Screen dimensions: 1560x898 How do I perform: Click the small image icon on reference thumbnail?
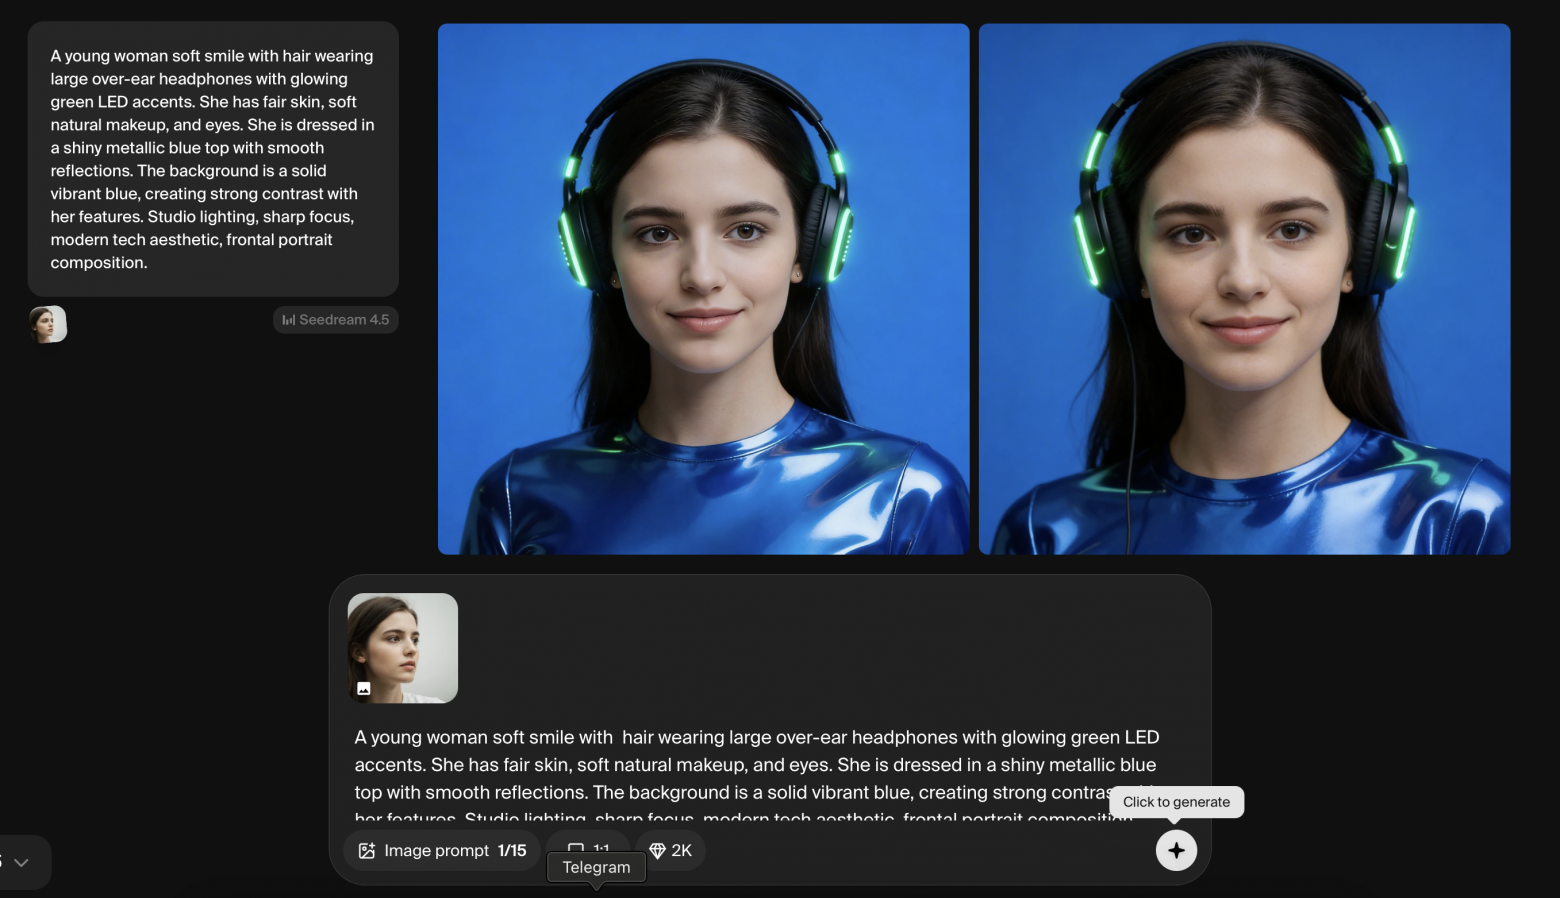(x=364, y=688)
